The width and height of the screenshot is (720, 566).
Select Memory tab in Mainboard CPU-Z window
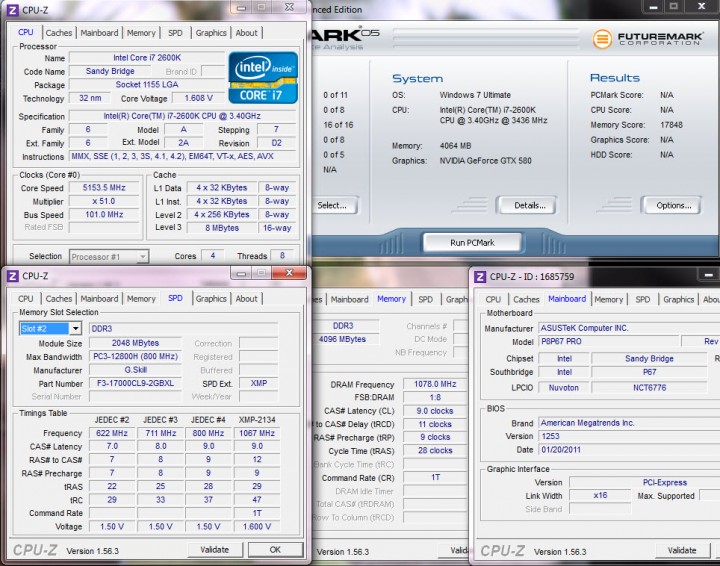[x=608, y=300]
